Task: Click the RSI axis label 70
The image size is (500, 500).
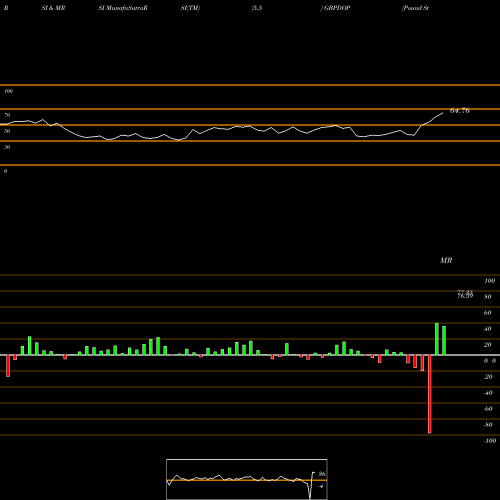Action: pyautogui.click(x=7, y=115)
